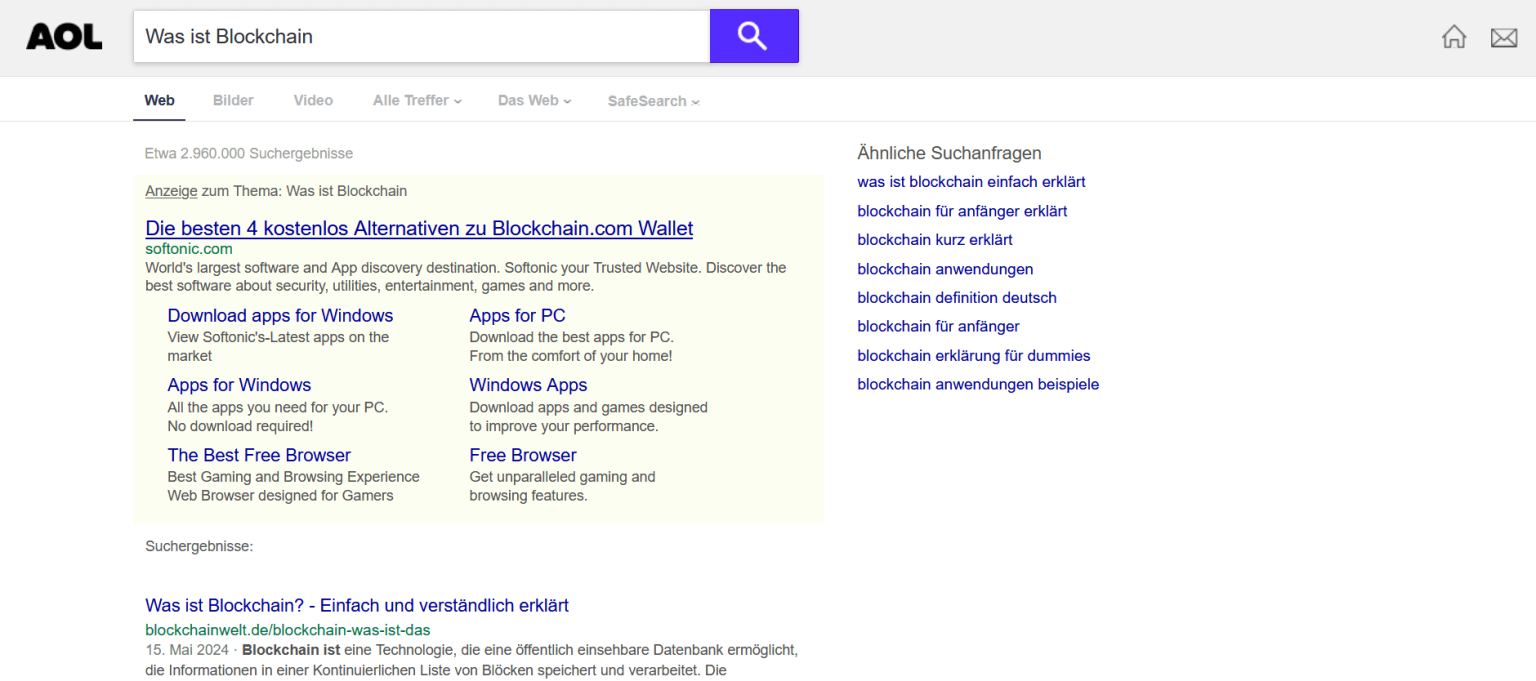Open the Download apps for Windows link
Viewport: 1536px width, 681px height.
(280, 316)
